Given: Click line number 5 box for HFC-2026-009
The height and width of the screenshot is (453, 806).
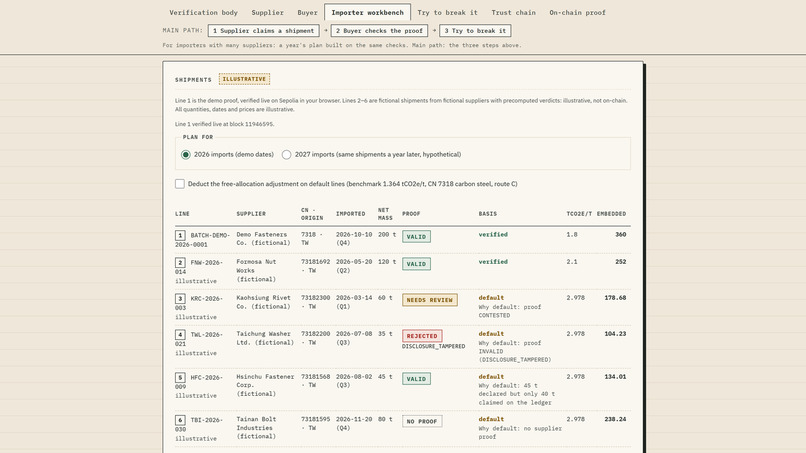Looking at the screenshot, I should click(x=180, y=377).
